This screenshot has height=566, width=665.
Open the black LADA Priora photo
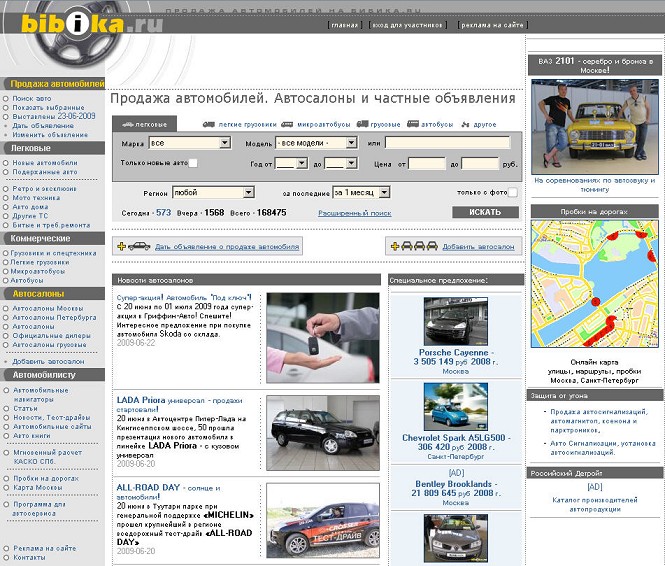click(323, 433)
